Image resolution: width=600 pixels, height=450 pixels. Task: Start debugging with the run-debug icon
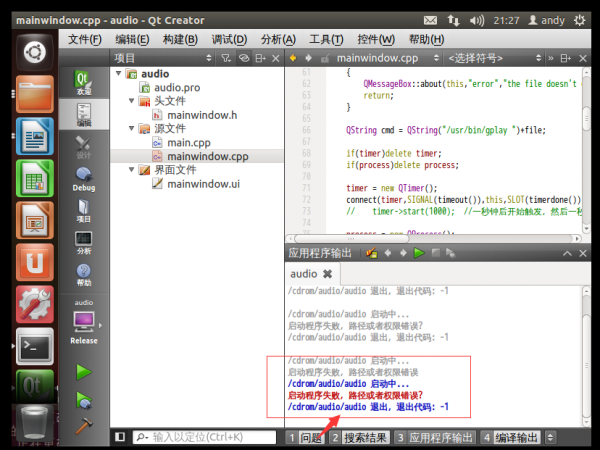tap(84, 399)
